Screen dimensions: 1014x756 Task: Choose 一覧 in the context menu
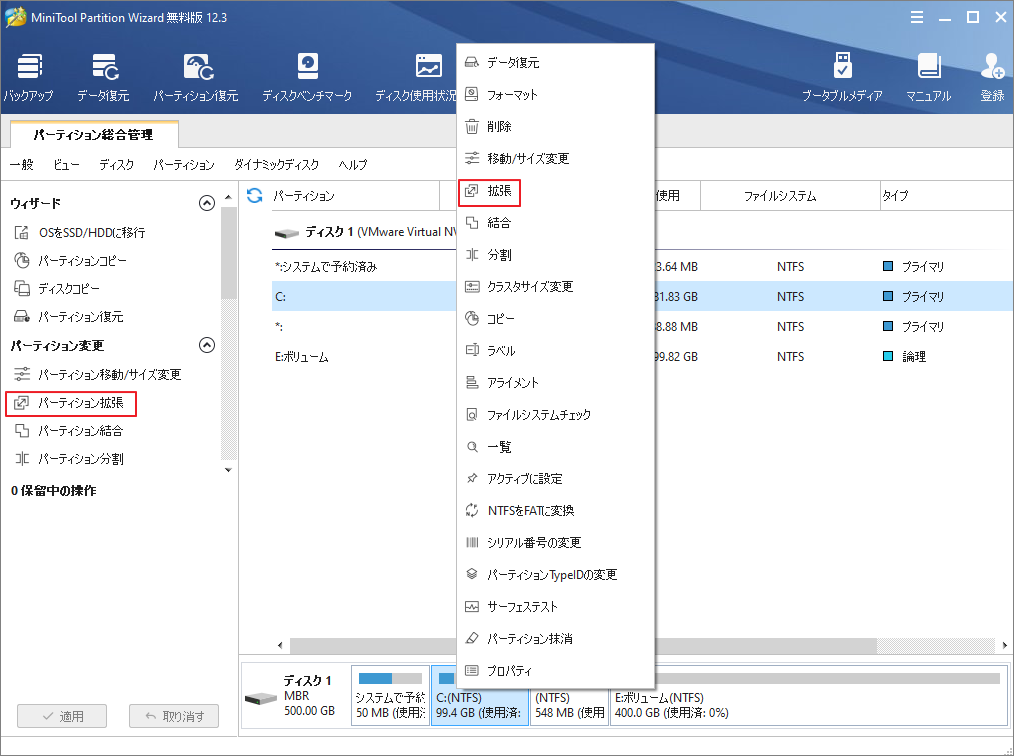(x=556, y=447)
